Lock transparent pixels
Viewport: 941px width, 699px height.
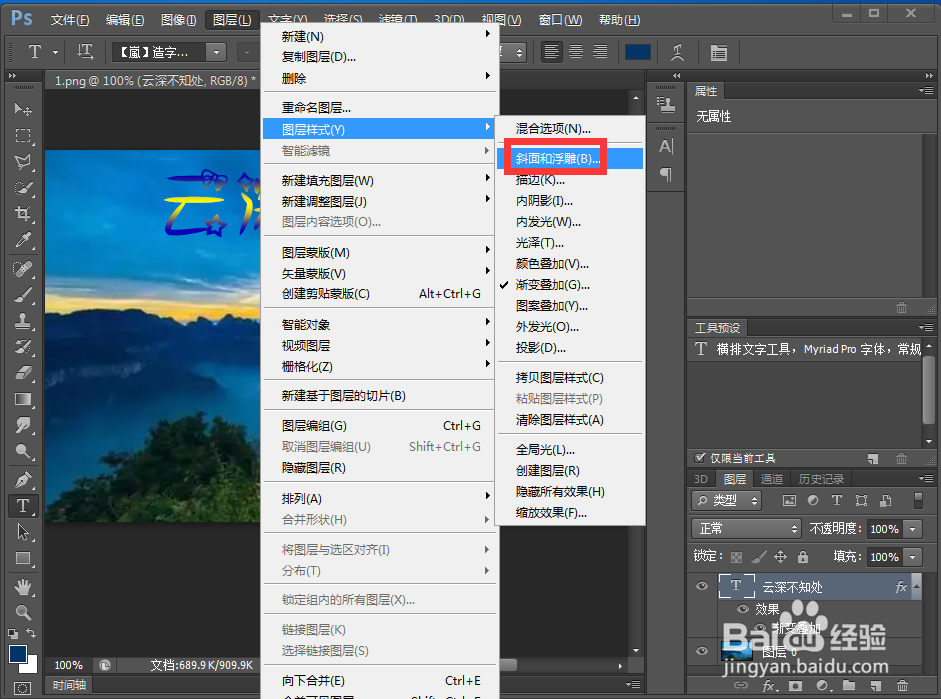pyautogui.click(x=736, y=557)
